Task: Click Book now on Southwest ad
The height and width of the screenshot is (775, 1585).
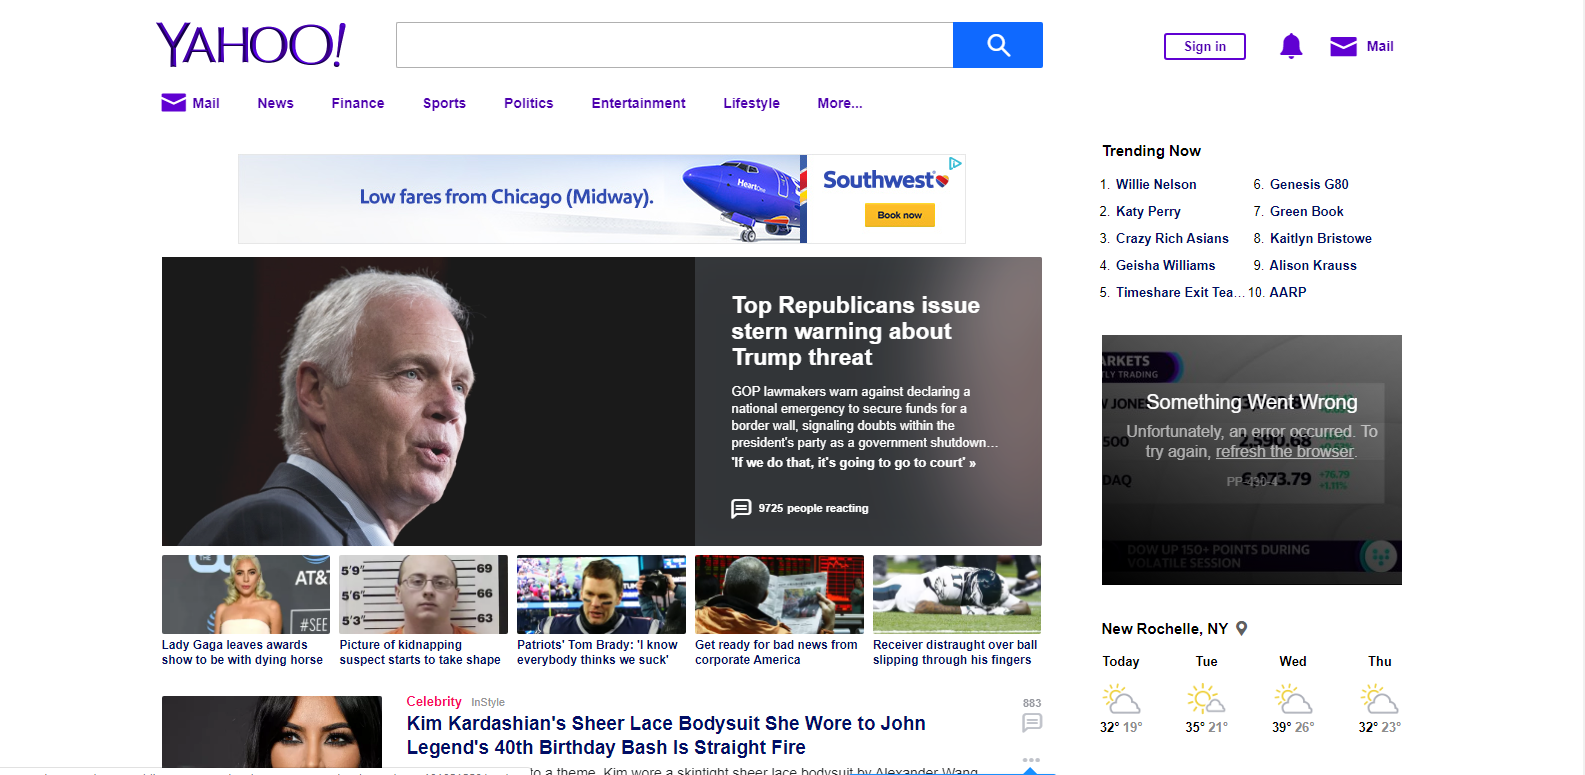Action: (x=899, y=215)
